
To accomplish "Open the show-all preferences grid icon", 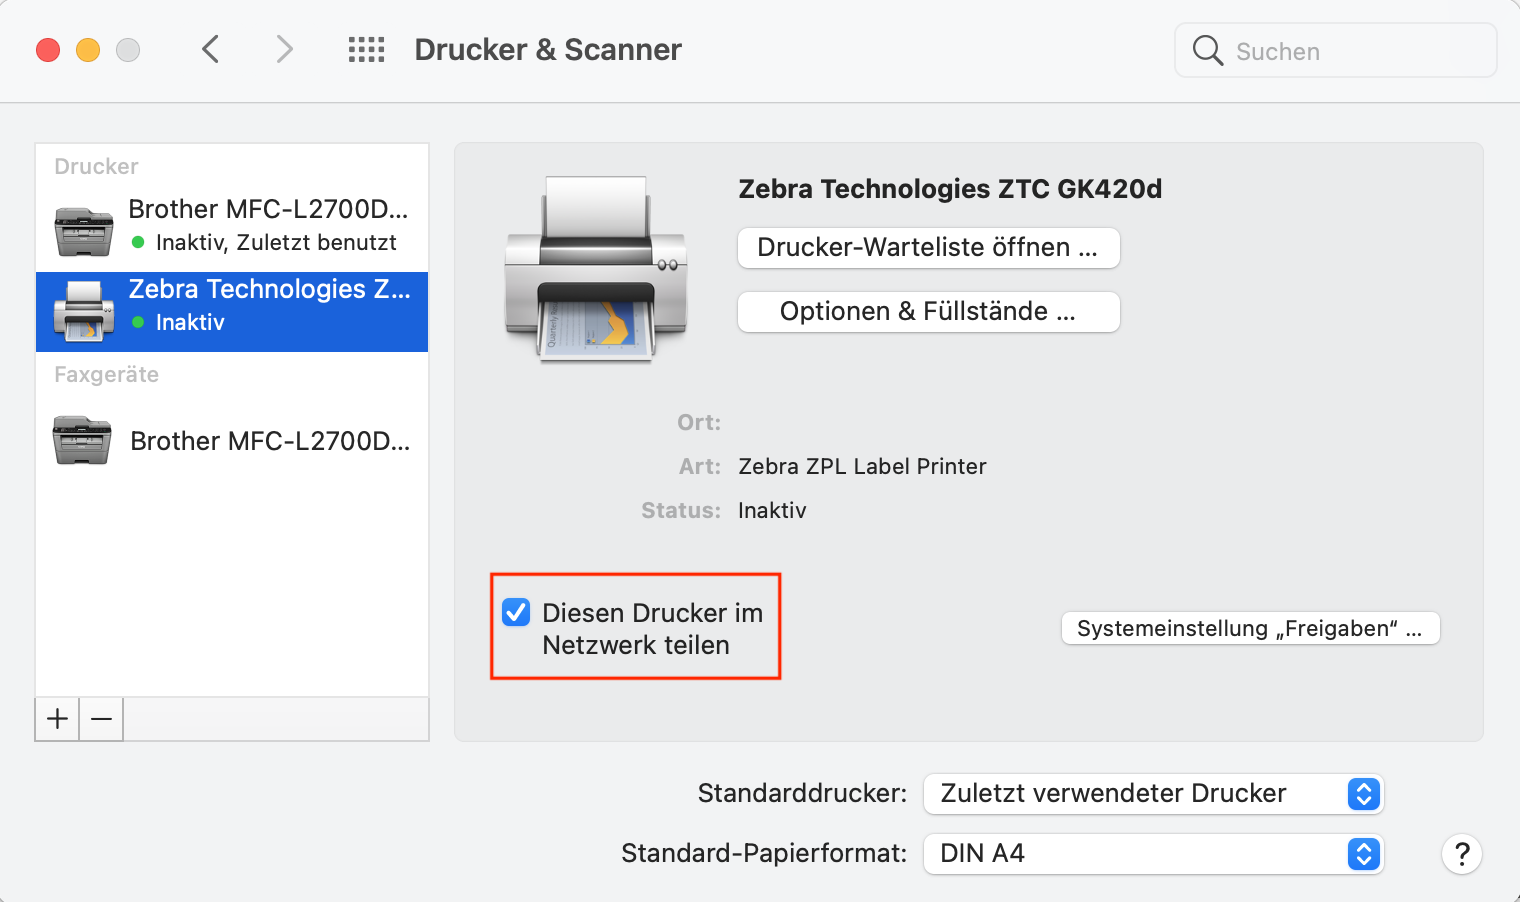I will 366,49.
